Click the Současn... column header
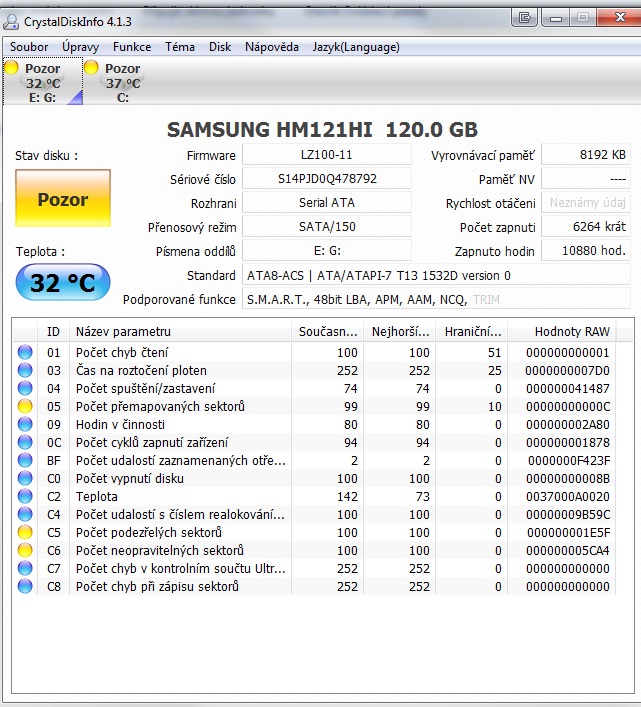This screenshot has width=641, height=707. [328, 332]
